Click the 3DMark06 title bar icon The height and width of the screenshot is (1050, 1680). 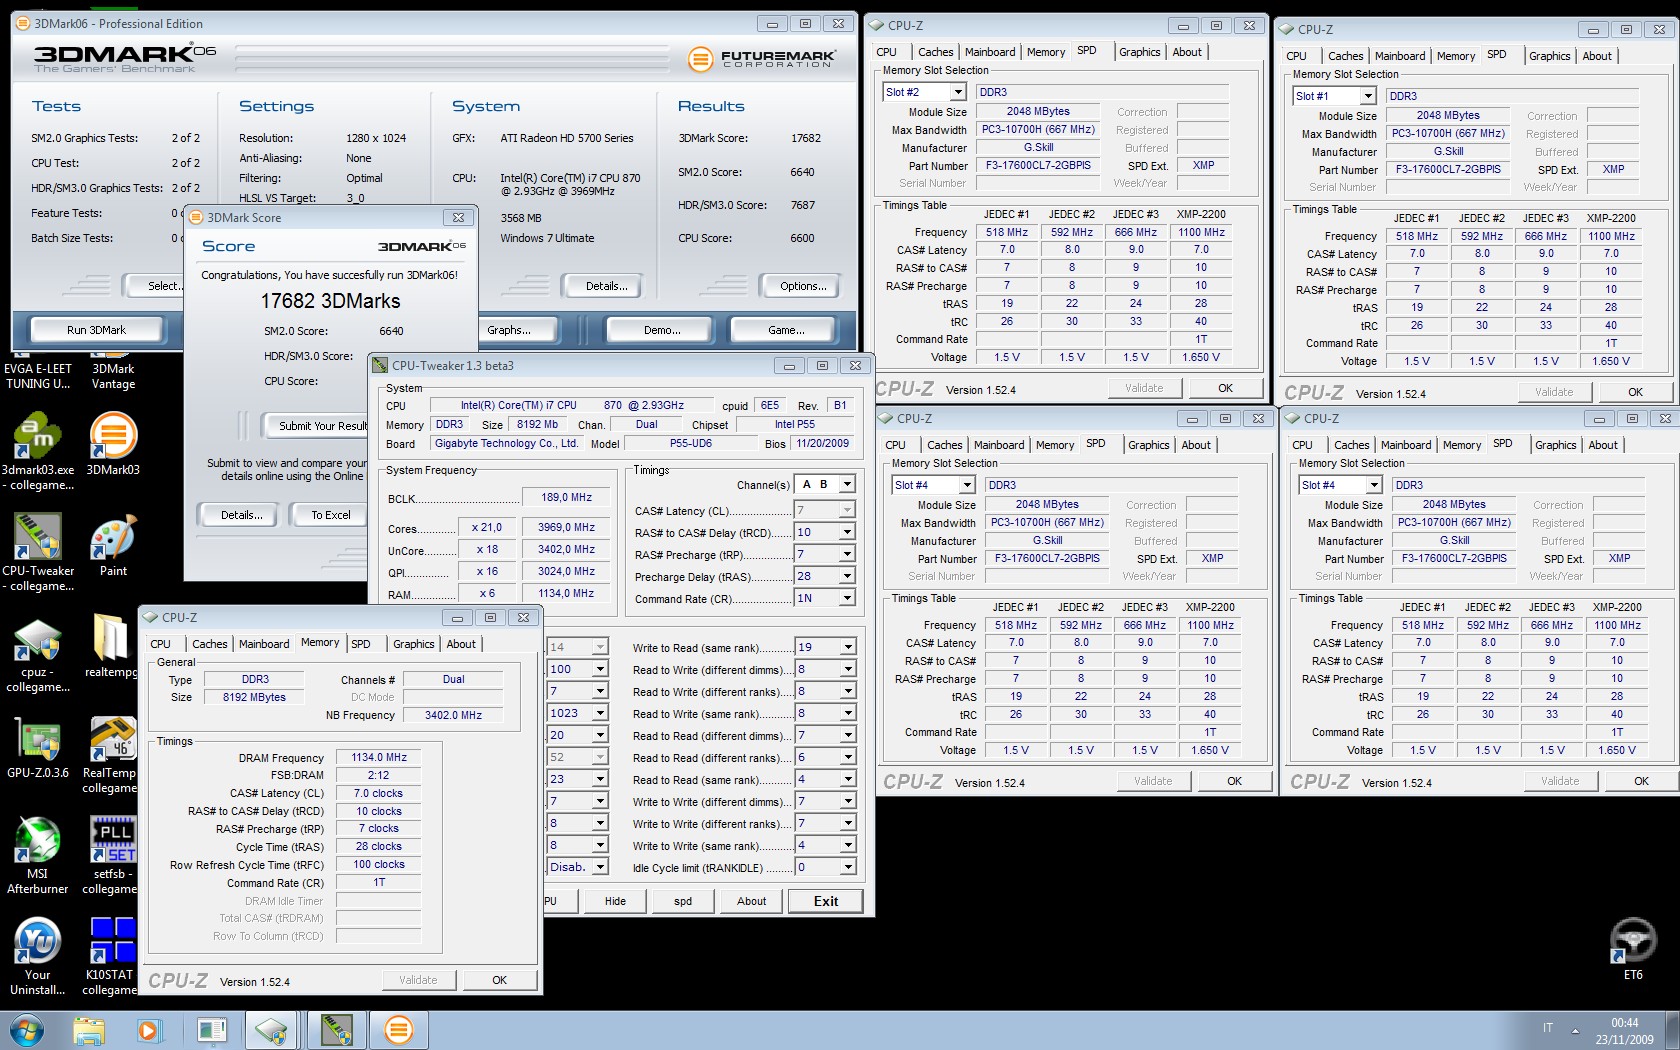coord(22,23)
